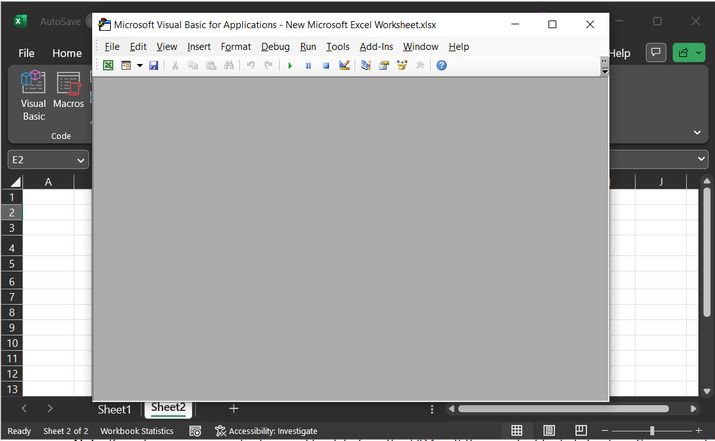Click the macro recording status bar icon
Image resolution: width=715 pixels, height=441 pixels.
[x=195, y=431]
